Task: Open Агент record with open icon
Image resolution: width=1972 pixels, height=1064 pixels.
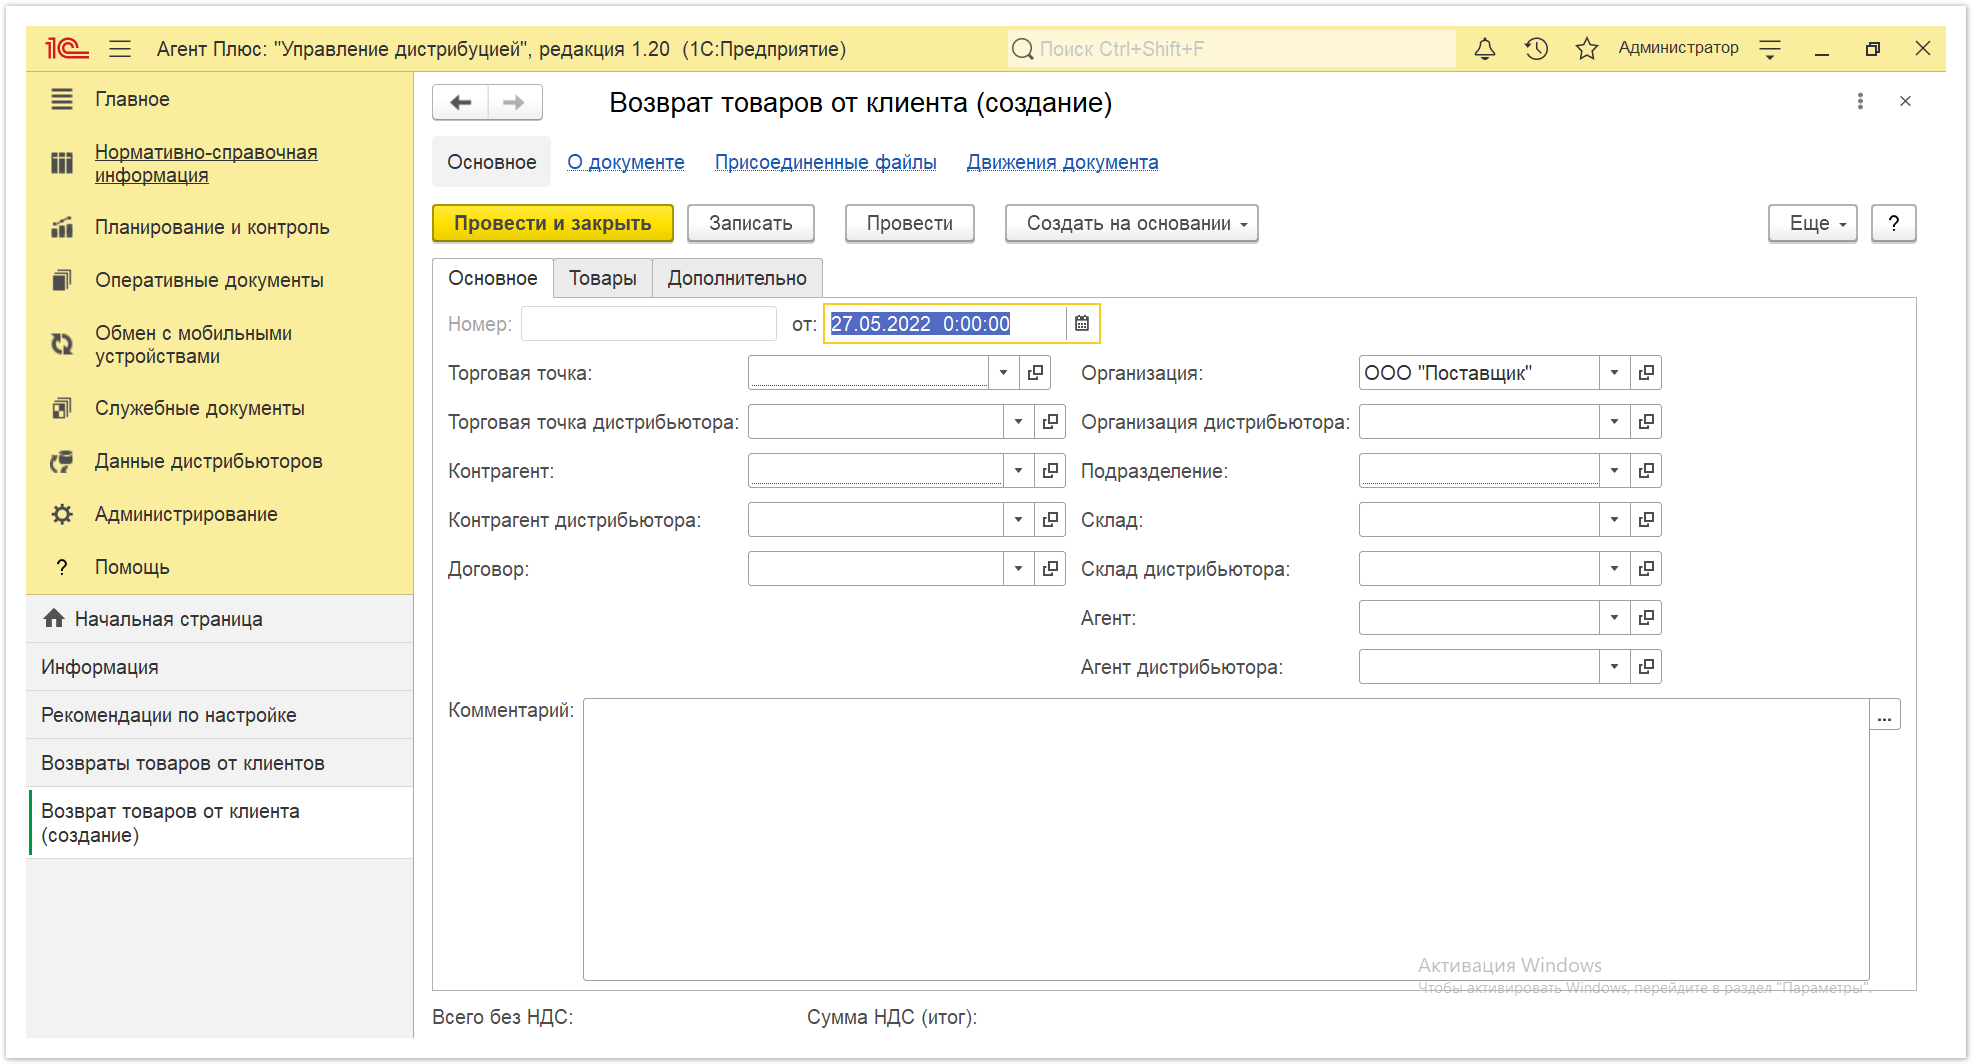Action: coord(1646,618)
